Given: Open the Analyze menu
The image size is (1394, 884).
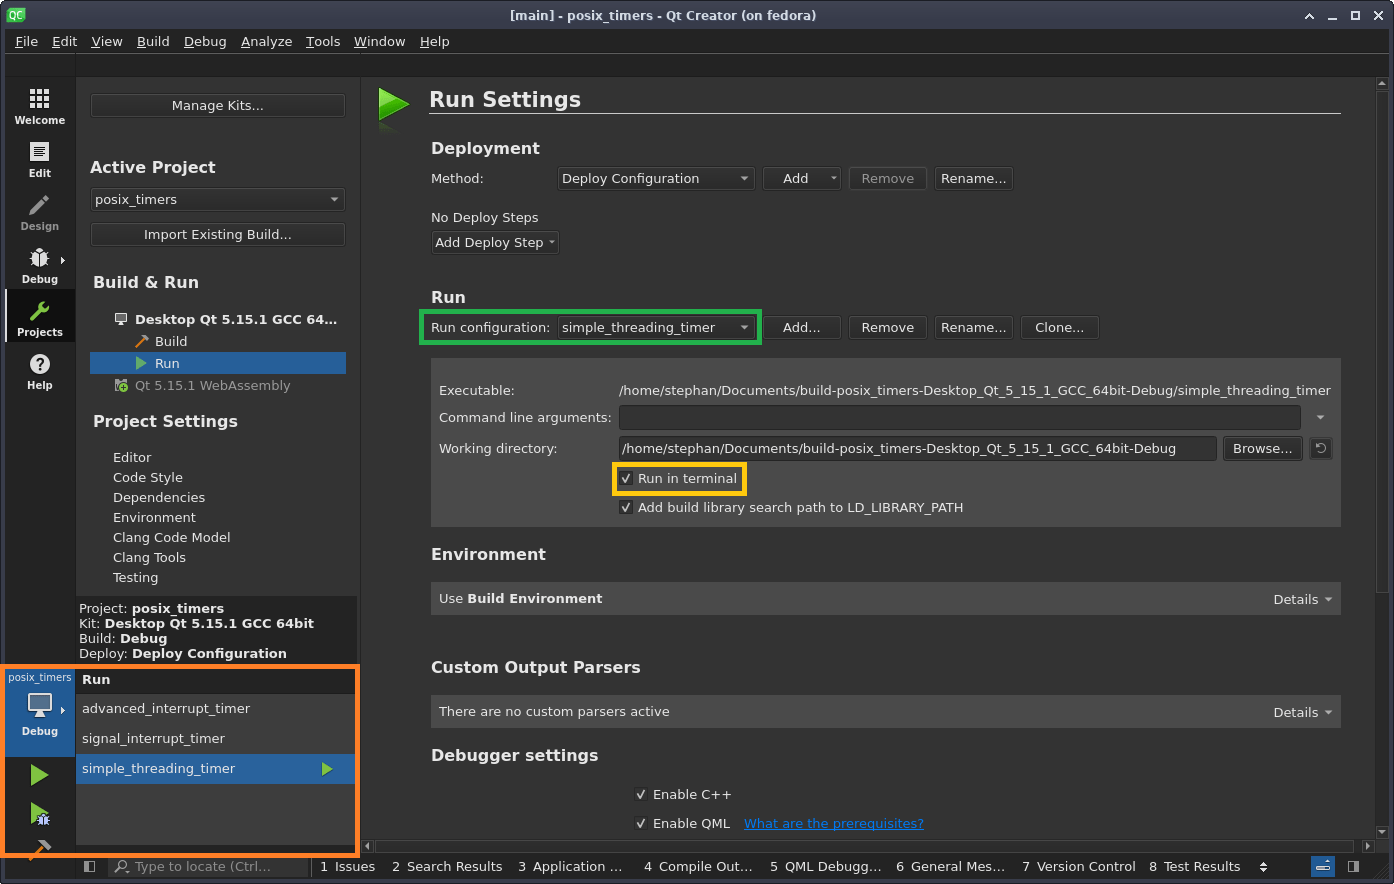Looking at the screenshot, I should [x=266, y=41].
